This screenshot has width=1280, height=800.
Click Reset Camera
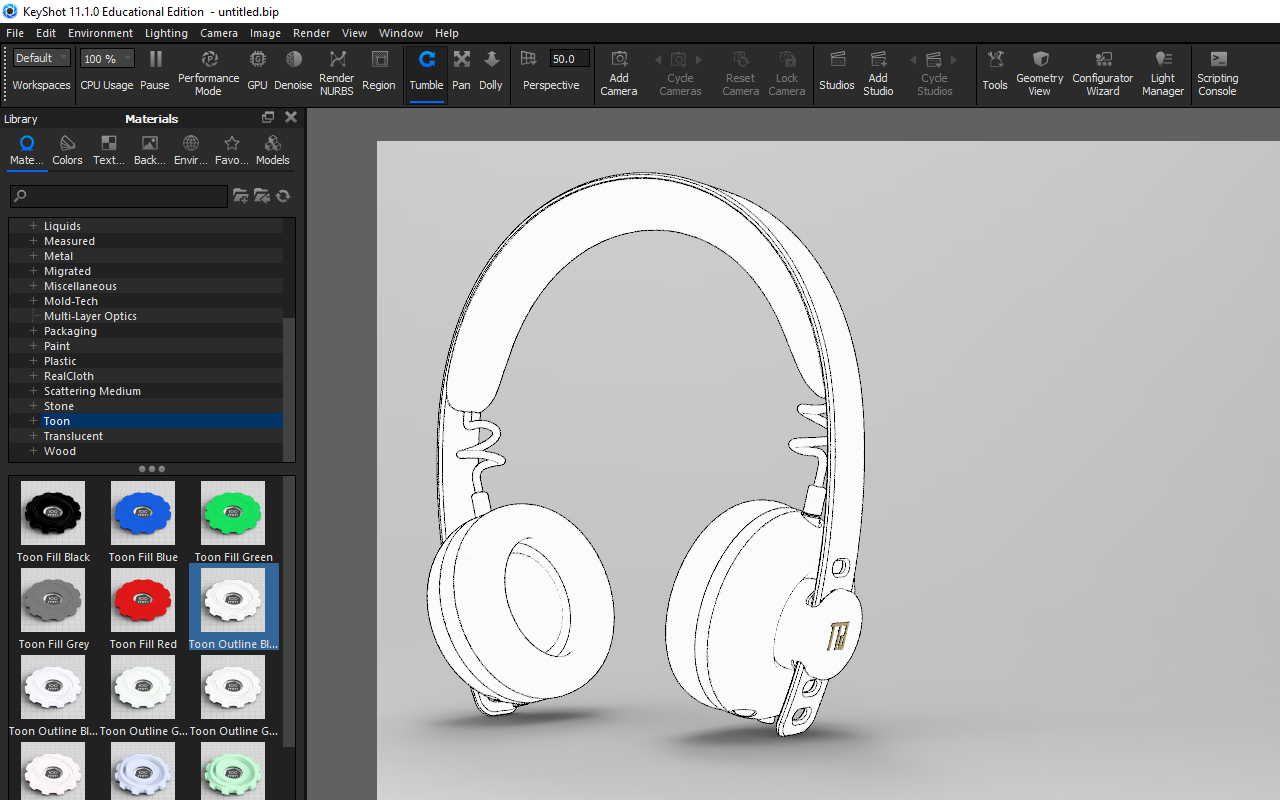pos(741,72)
